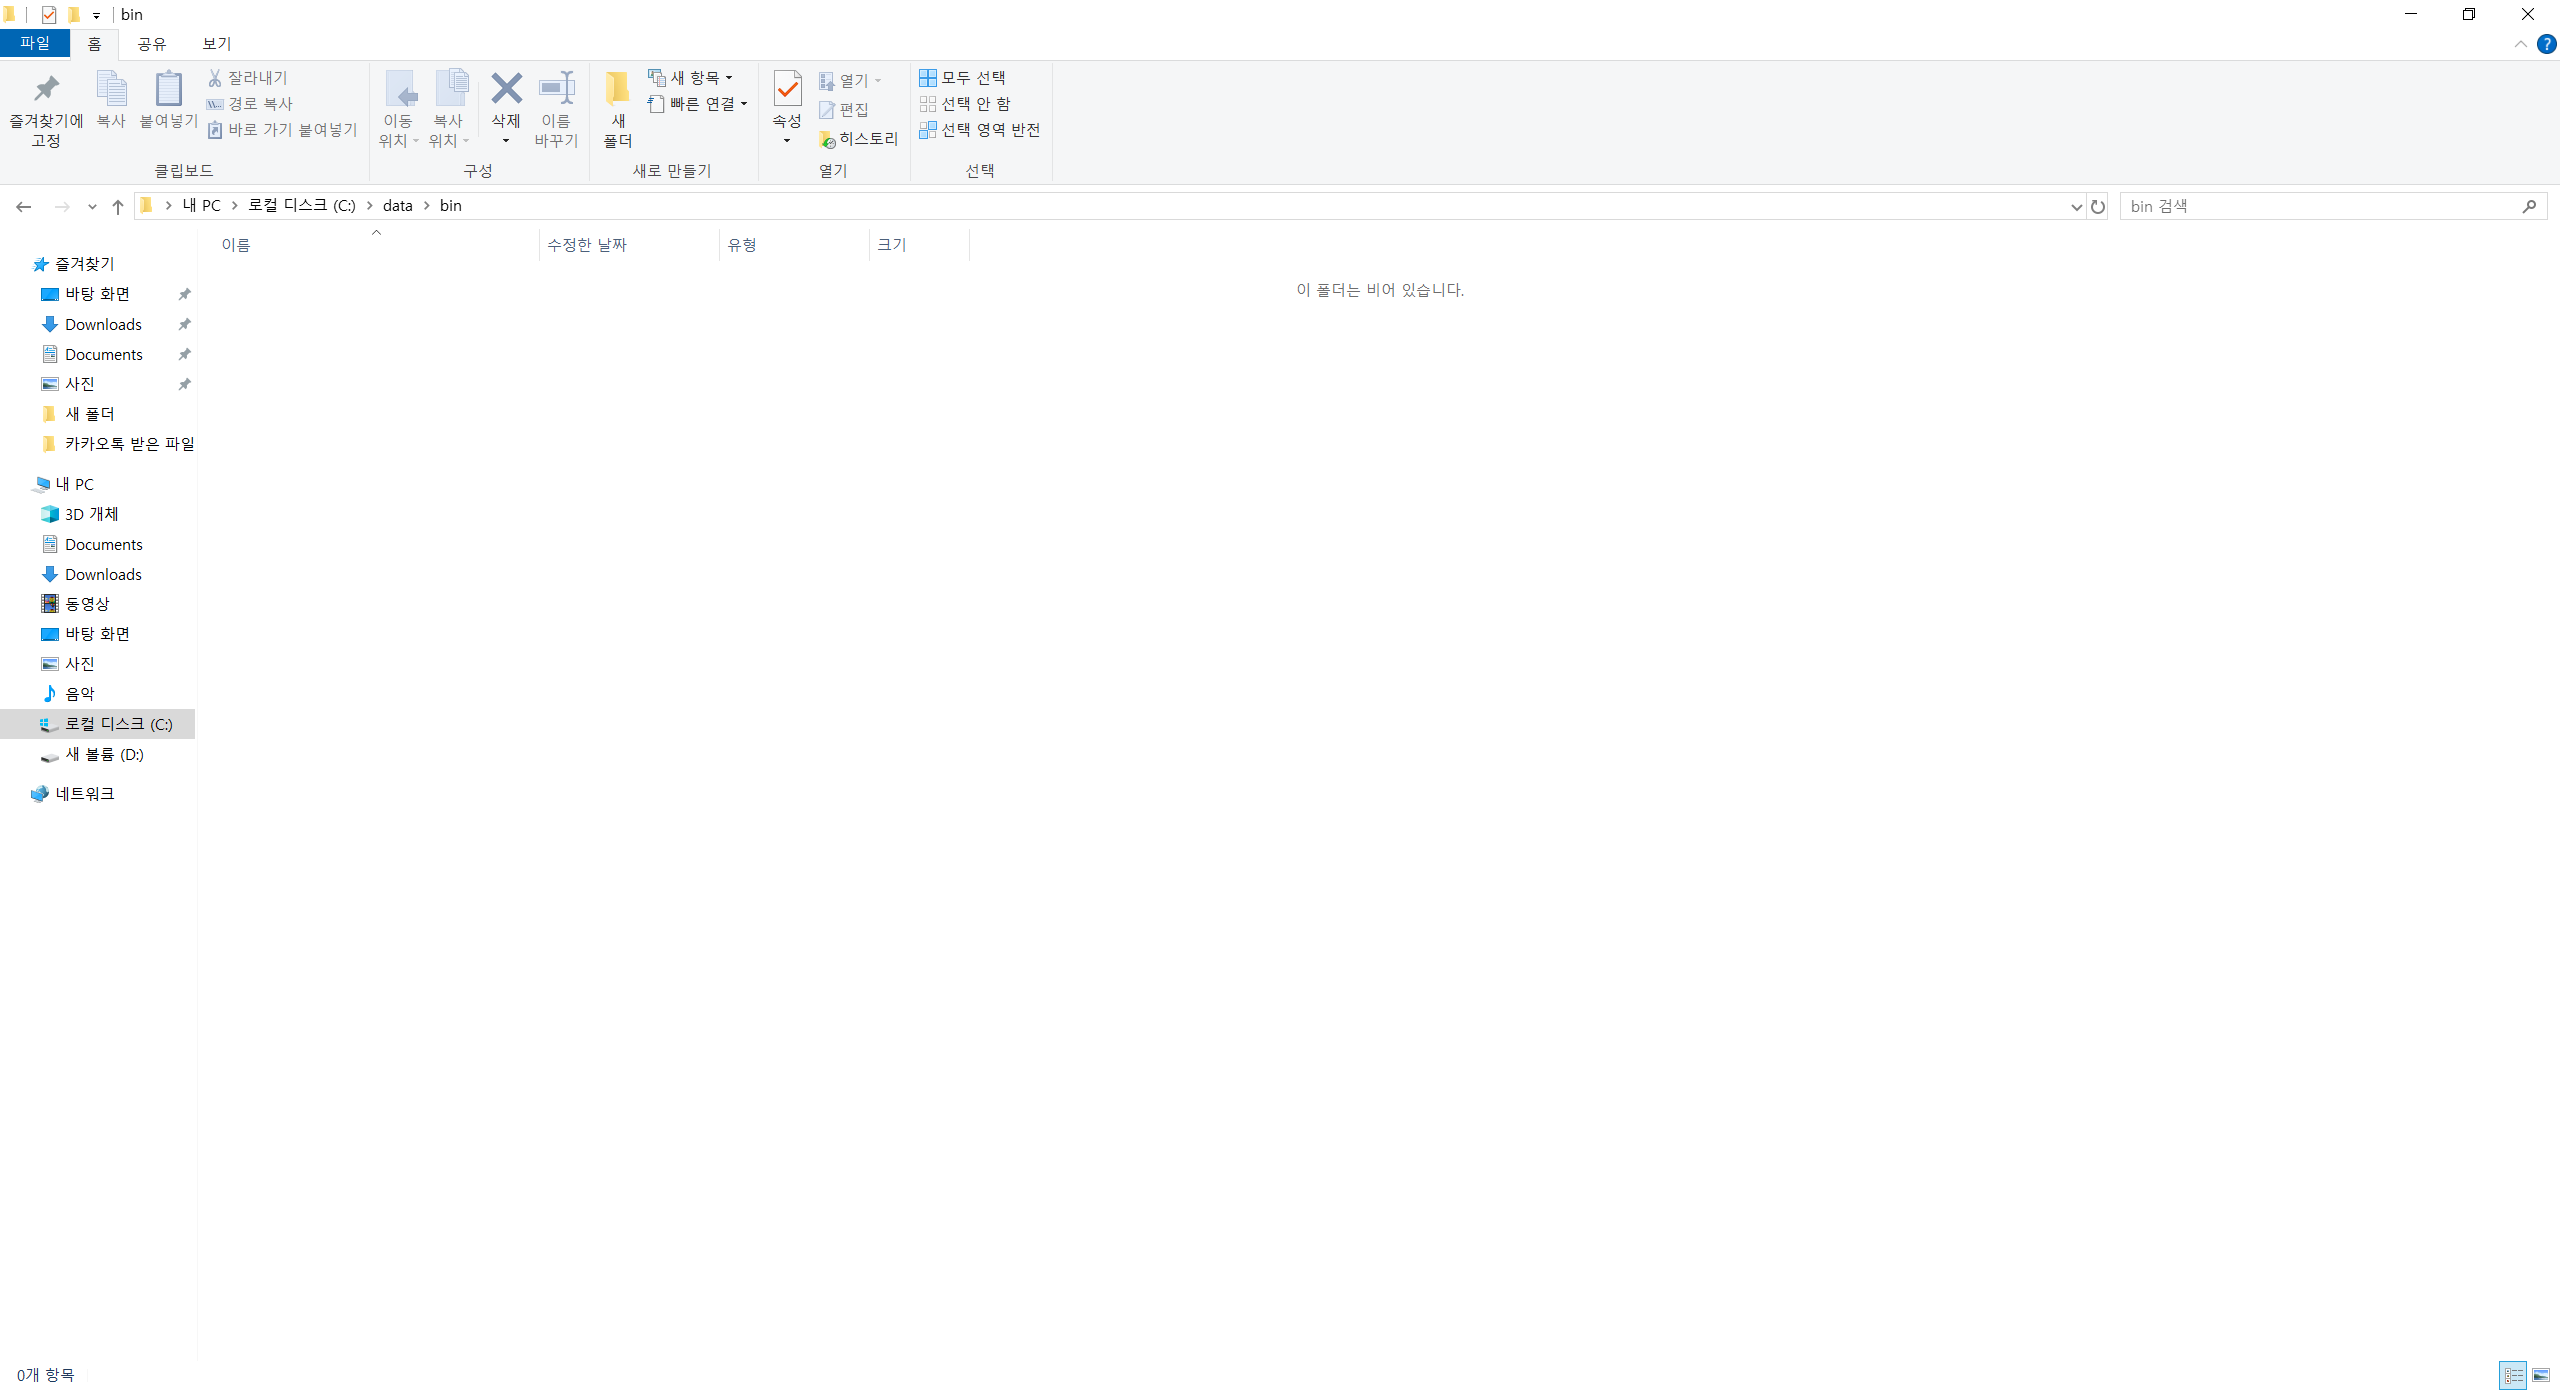Click Select All (모두 선택) in ribbon
The image size is (2560, 1390).
(963, 78)
